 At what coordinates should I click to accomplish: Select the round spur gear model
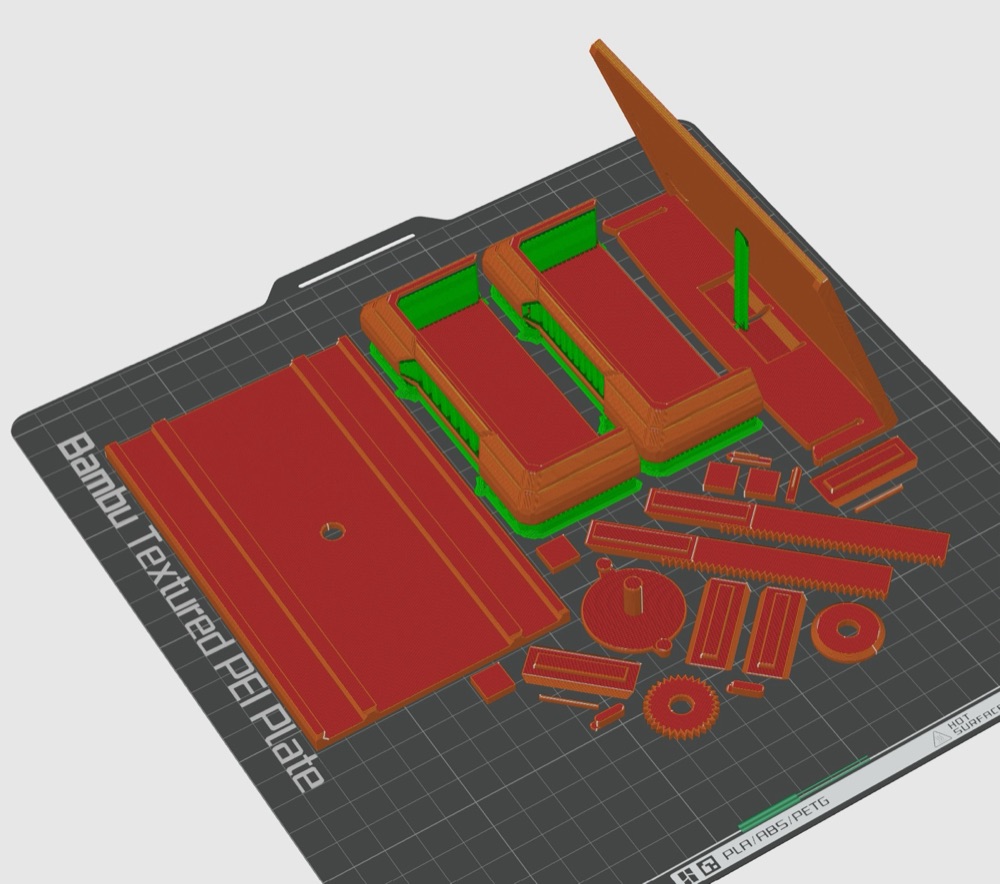click(681, 707)
